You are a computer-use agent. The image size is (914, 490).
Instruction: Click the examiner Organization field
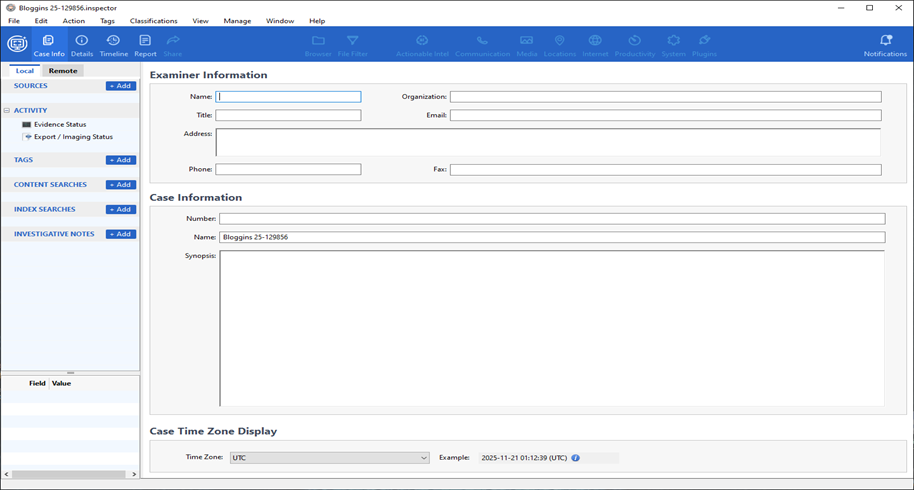[x=665, y=97]
